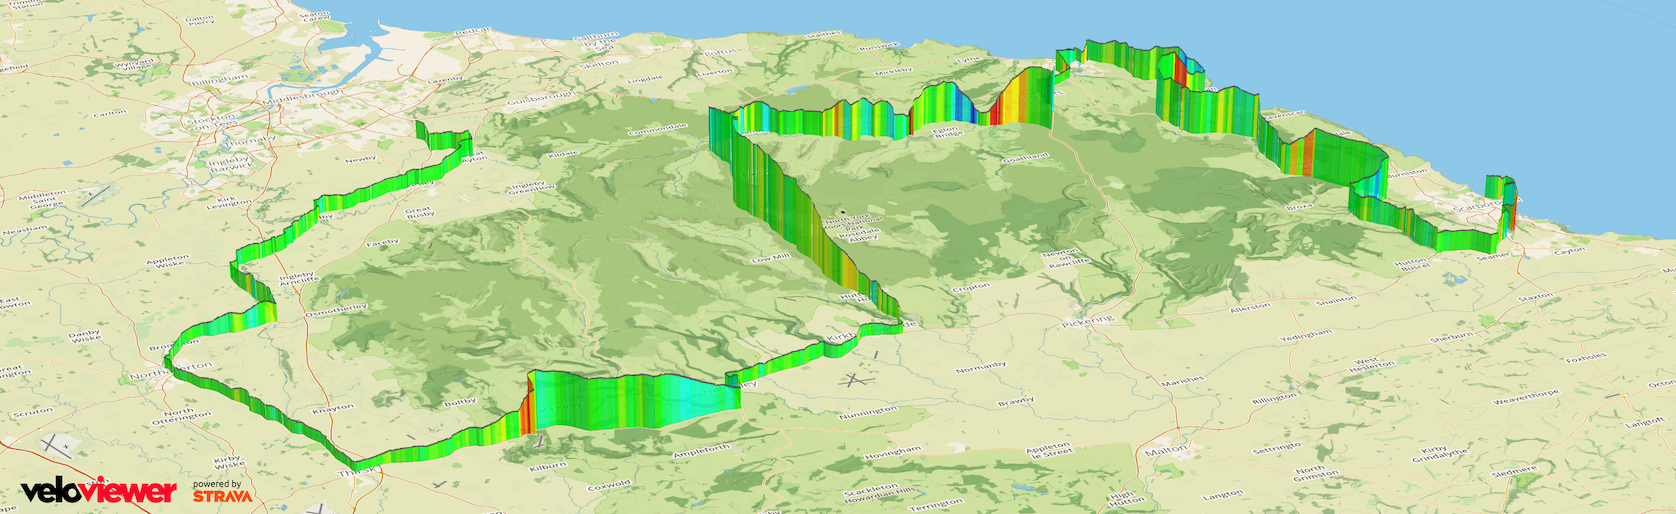
Task: Click the Cayton map label
Action: tap(1570, 251)
